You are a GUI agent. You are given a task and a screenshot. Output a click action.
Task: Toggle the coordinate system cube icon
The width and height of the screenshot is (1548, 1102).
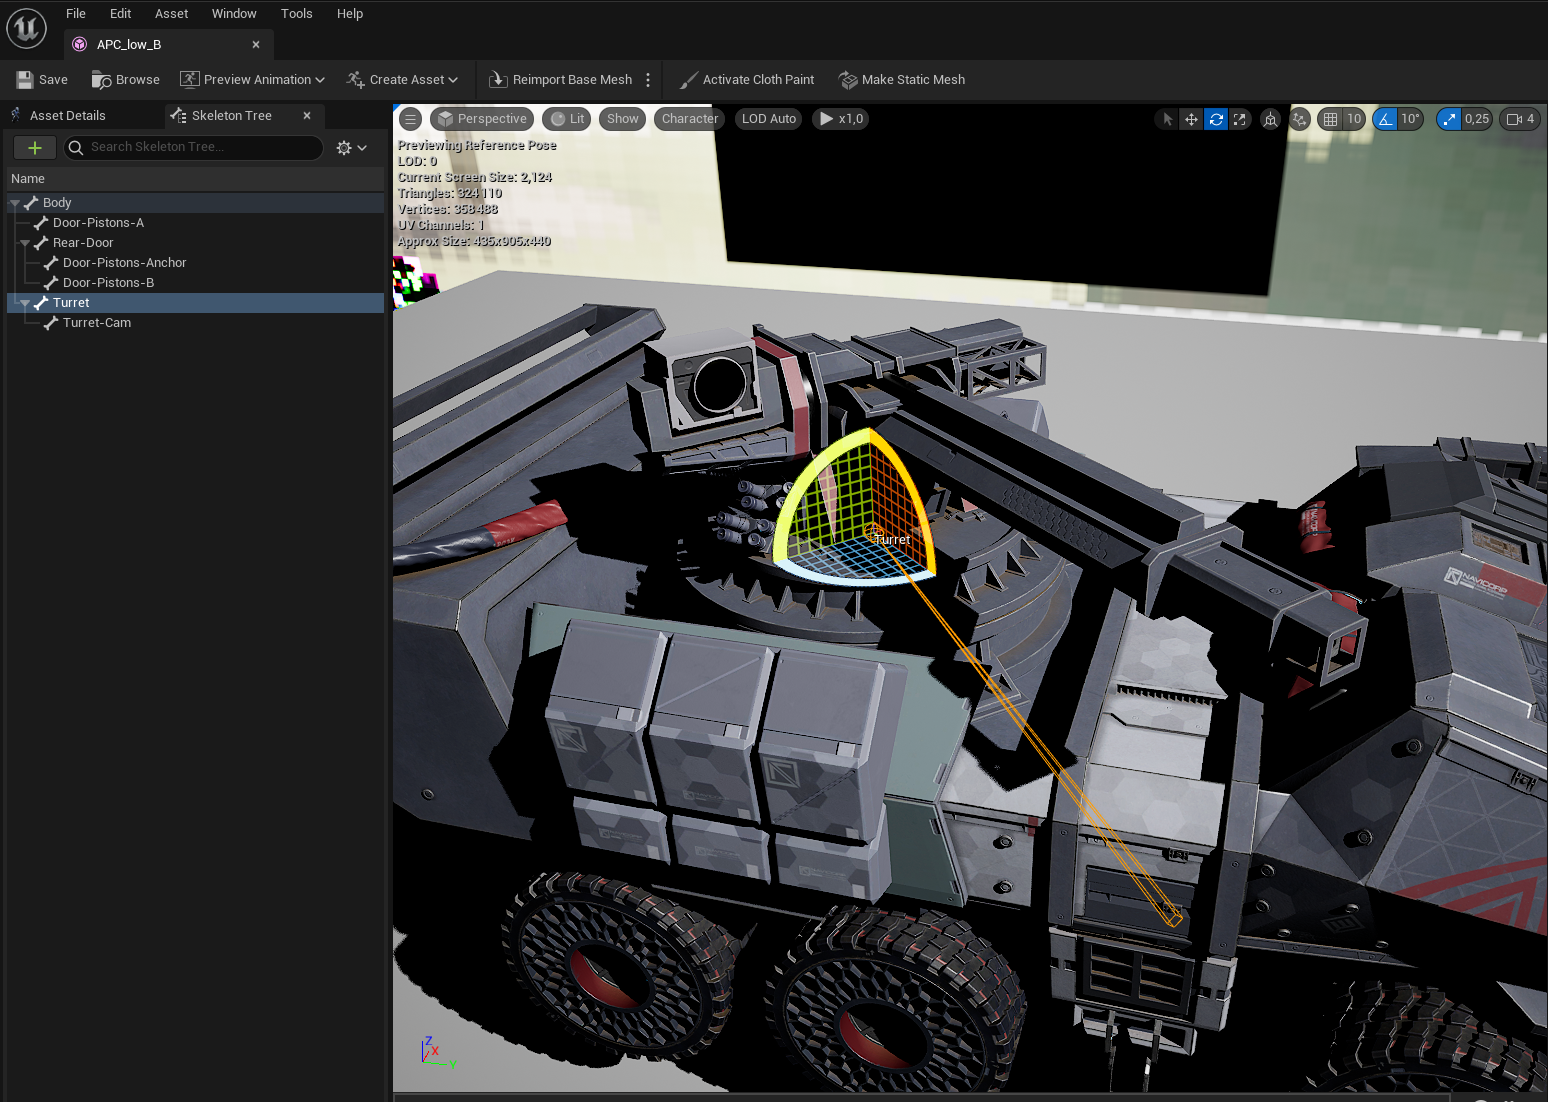(1270, 119)
